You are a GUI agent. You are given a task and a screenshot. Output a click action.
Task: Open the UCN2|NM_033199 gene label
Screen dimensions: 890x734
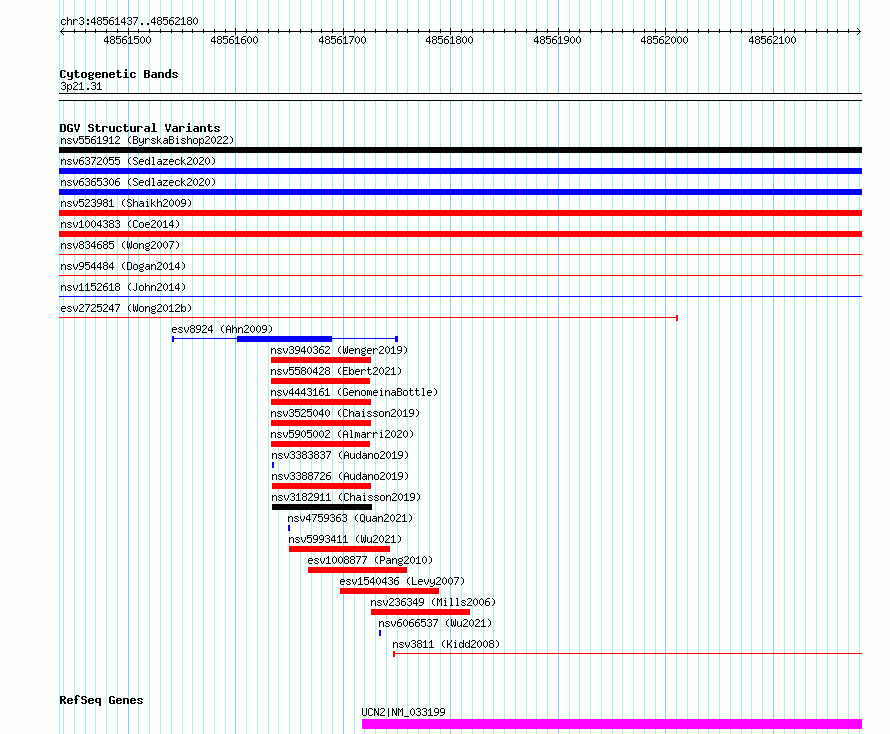(404, 712)
